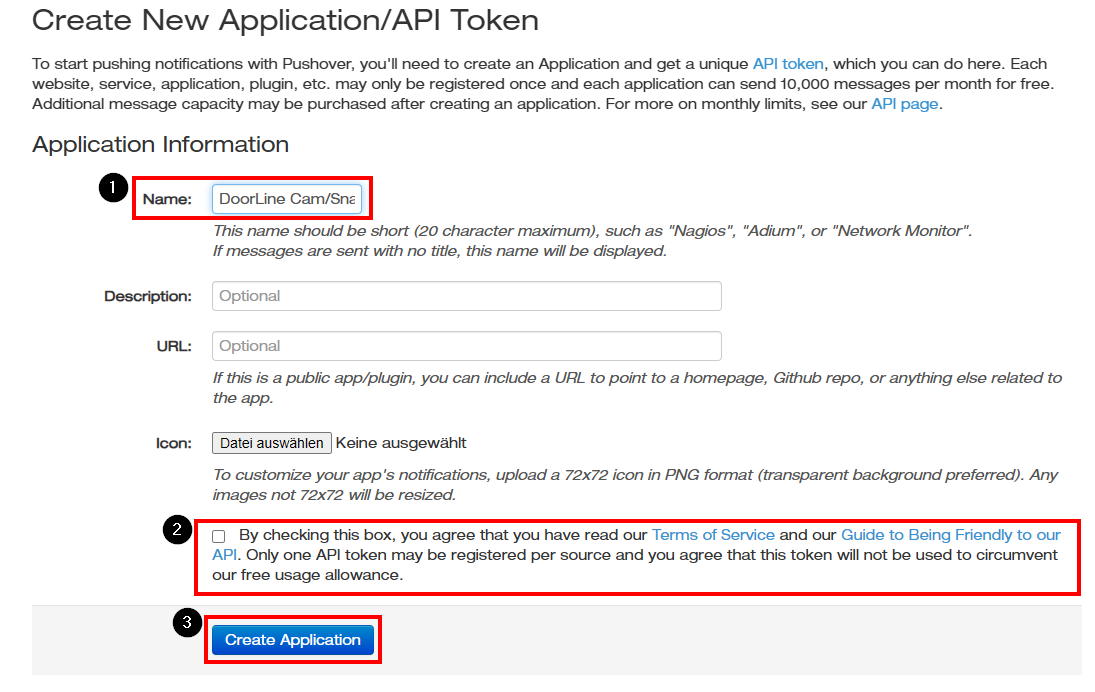Click the Icon: field label

point(173,443)
